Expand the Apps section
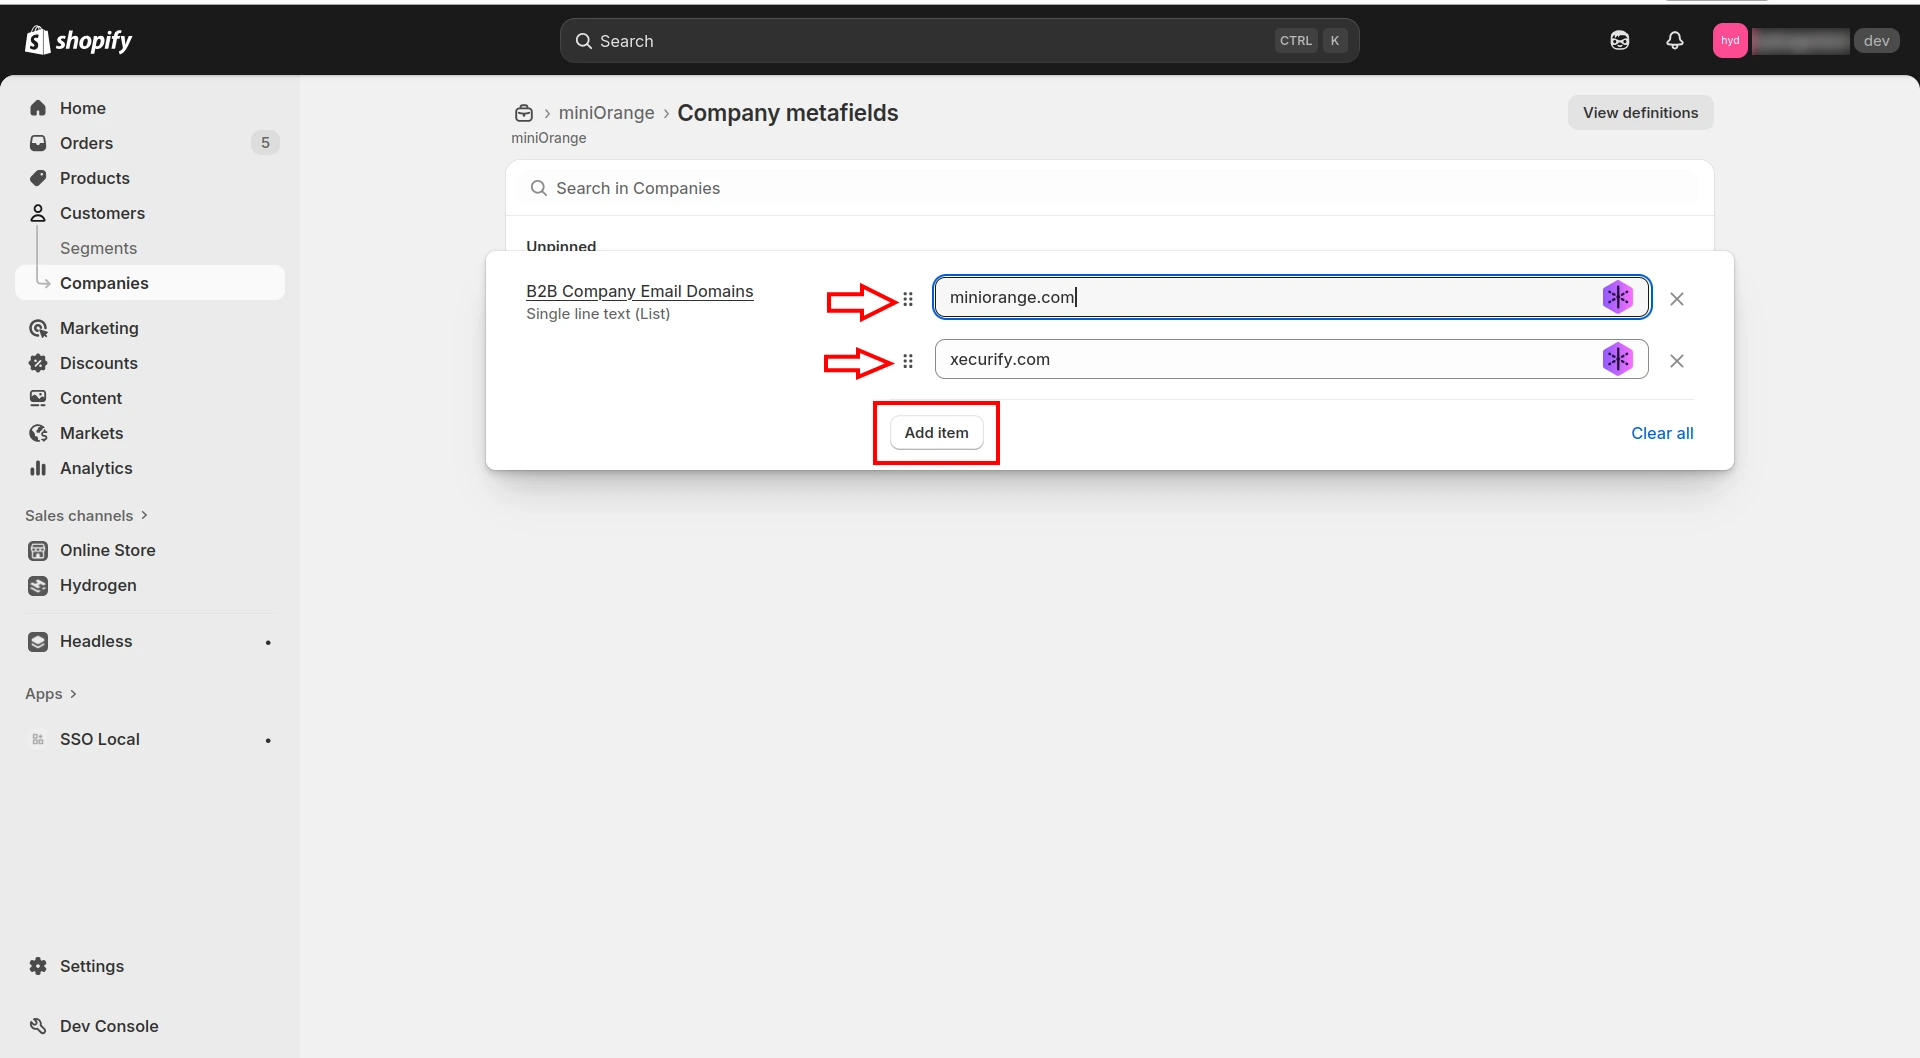This screenshot has width=1920, height=1058. pos(50,693)
